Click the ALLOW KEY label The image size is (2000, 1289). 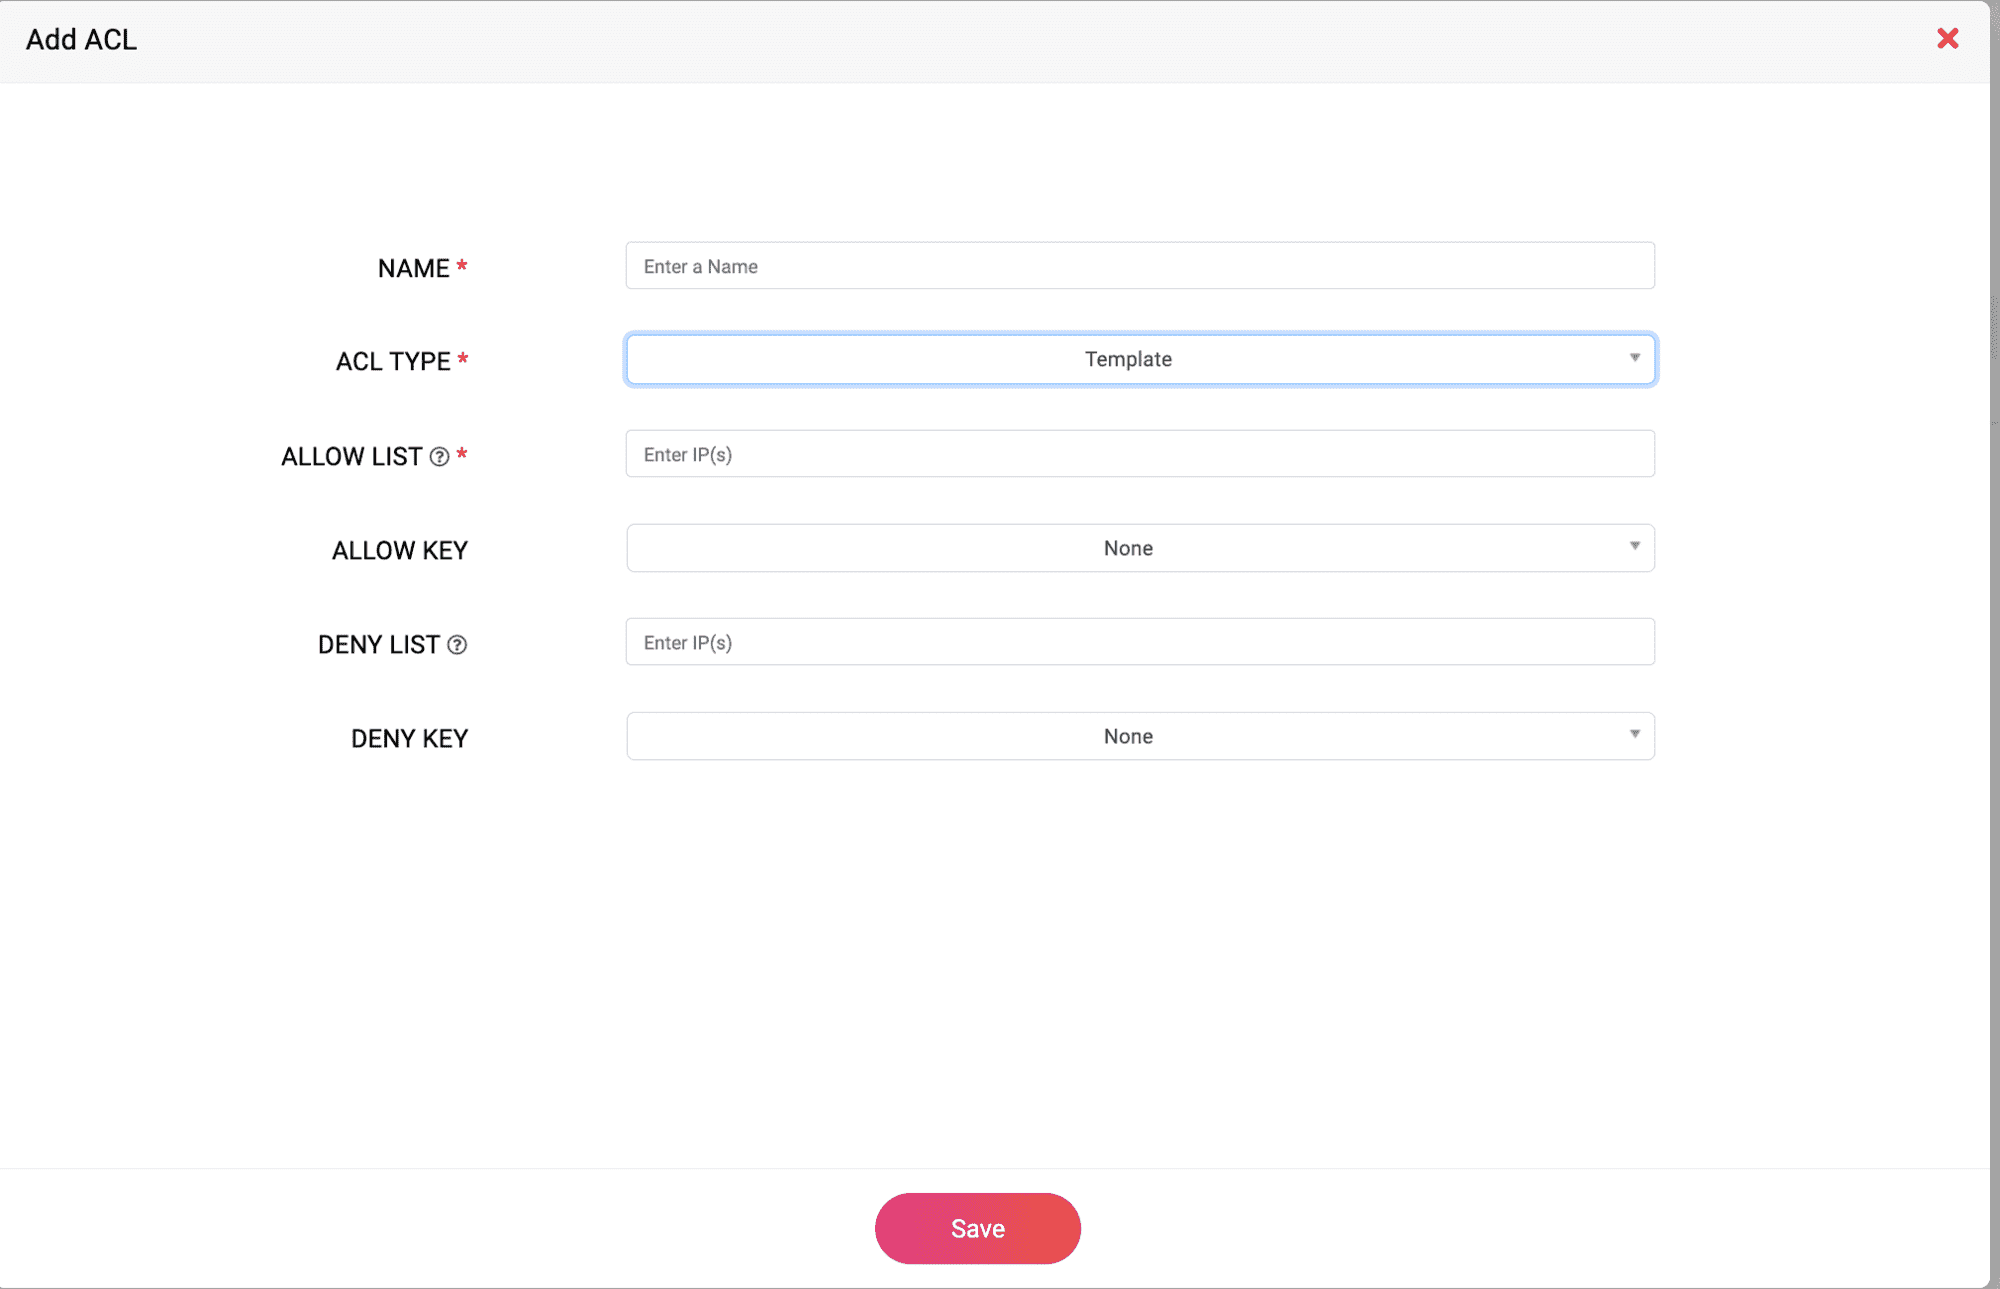point(399,549)
